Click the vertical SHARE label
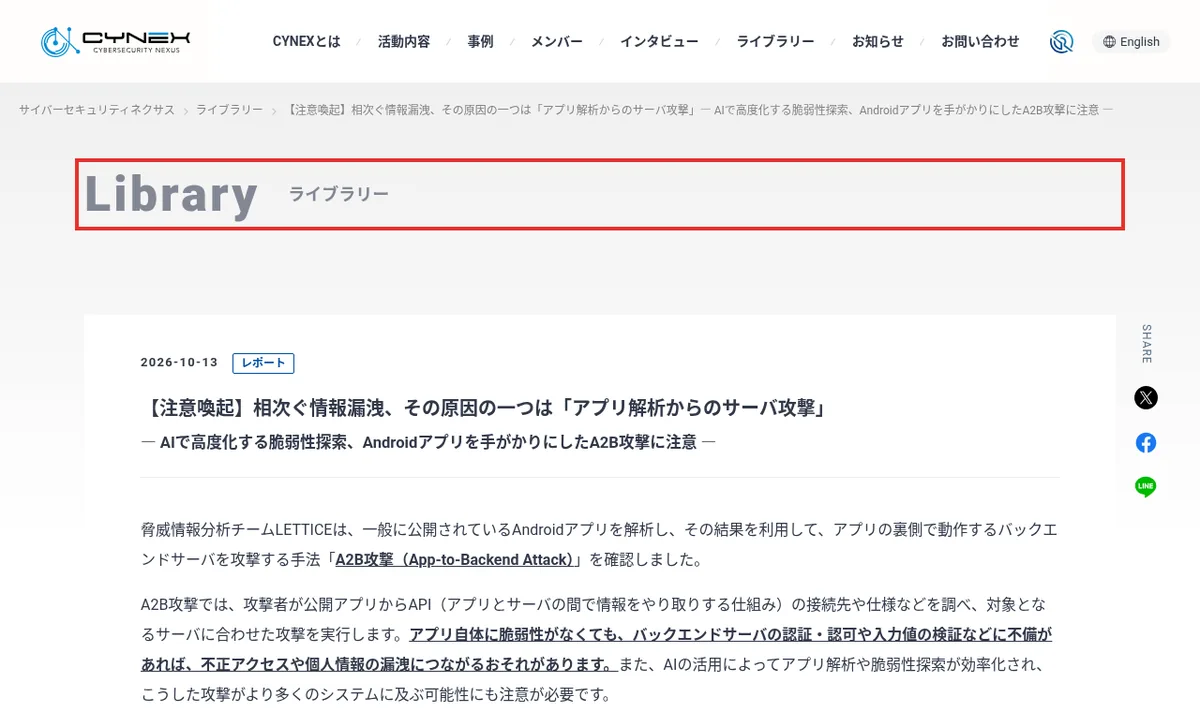Viewport: 1200px width, 712px height. pyautogui.click(x=1146, y=343)
